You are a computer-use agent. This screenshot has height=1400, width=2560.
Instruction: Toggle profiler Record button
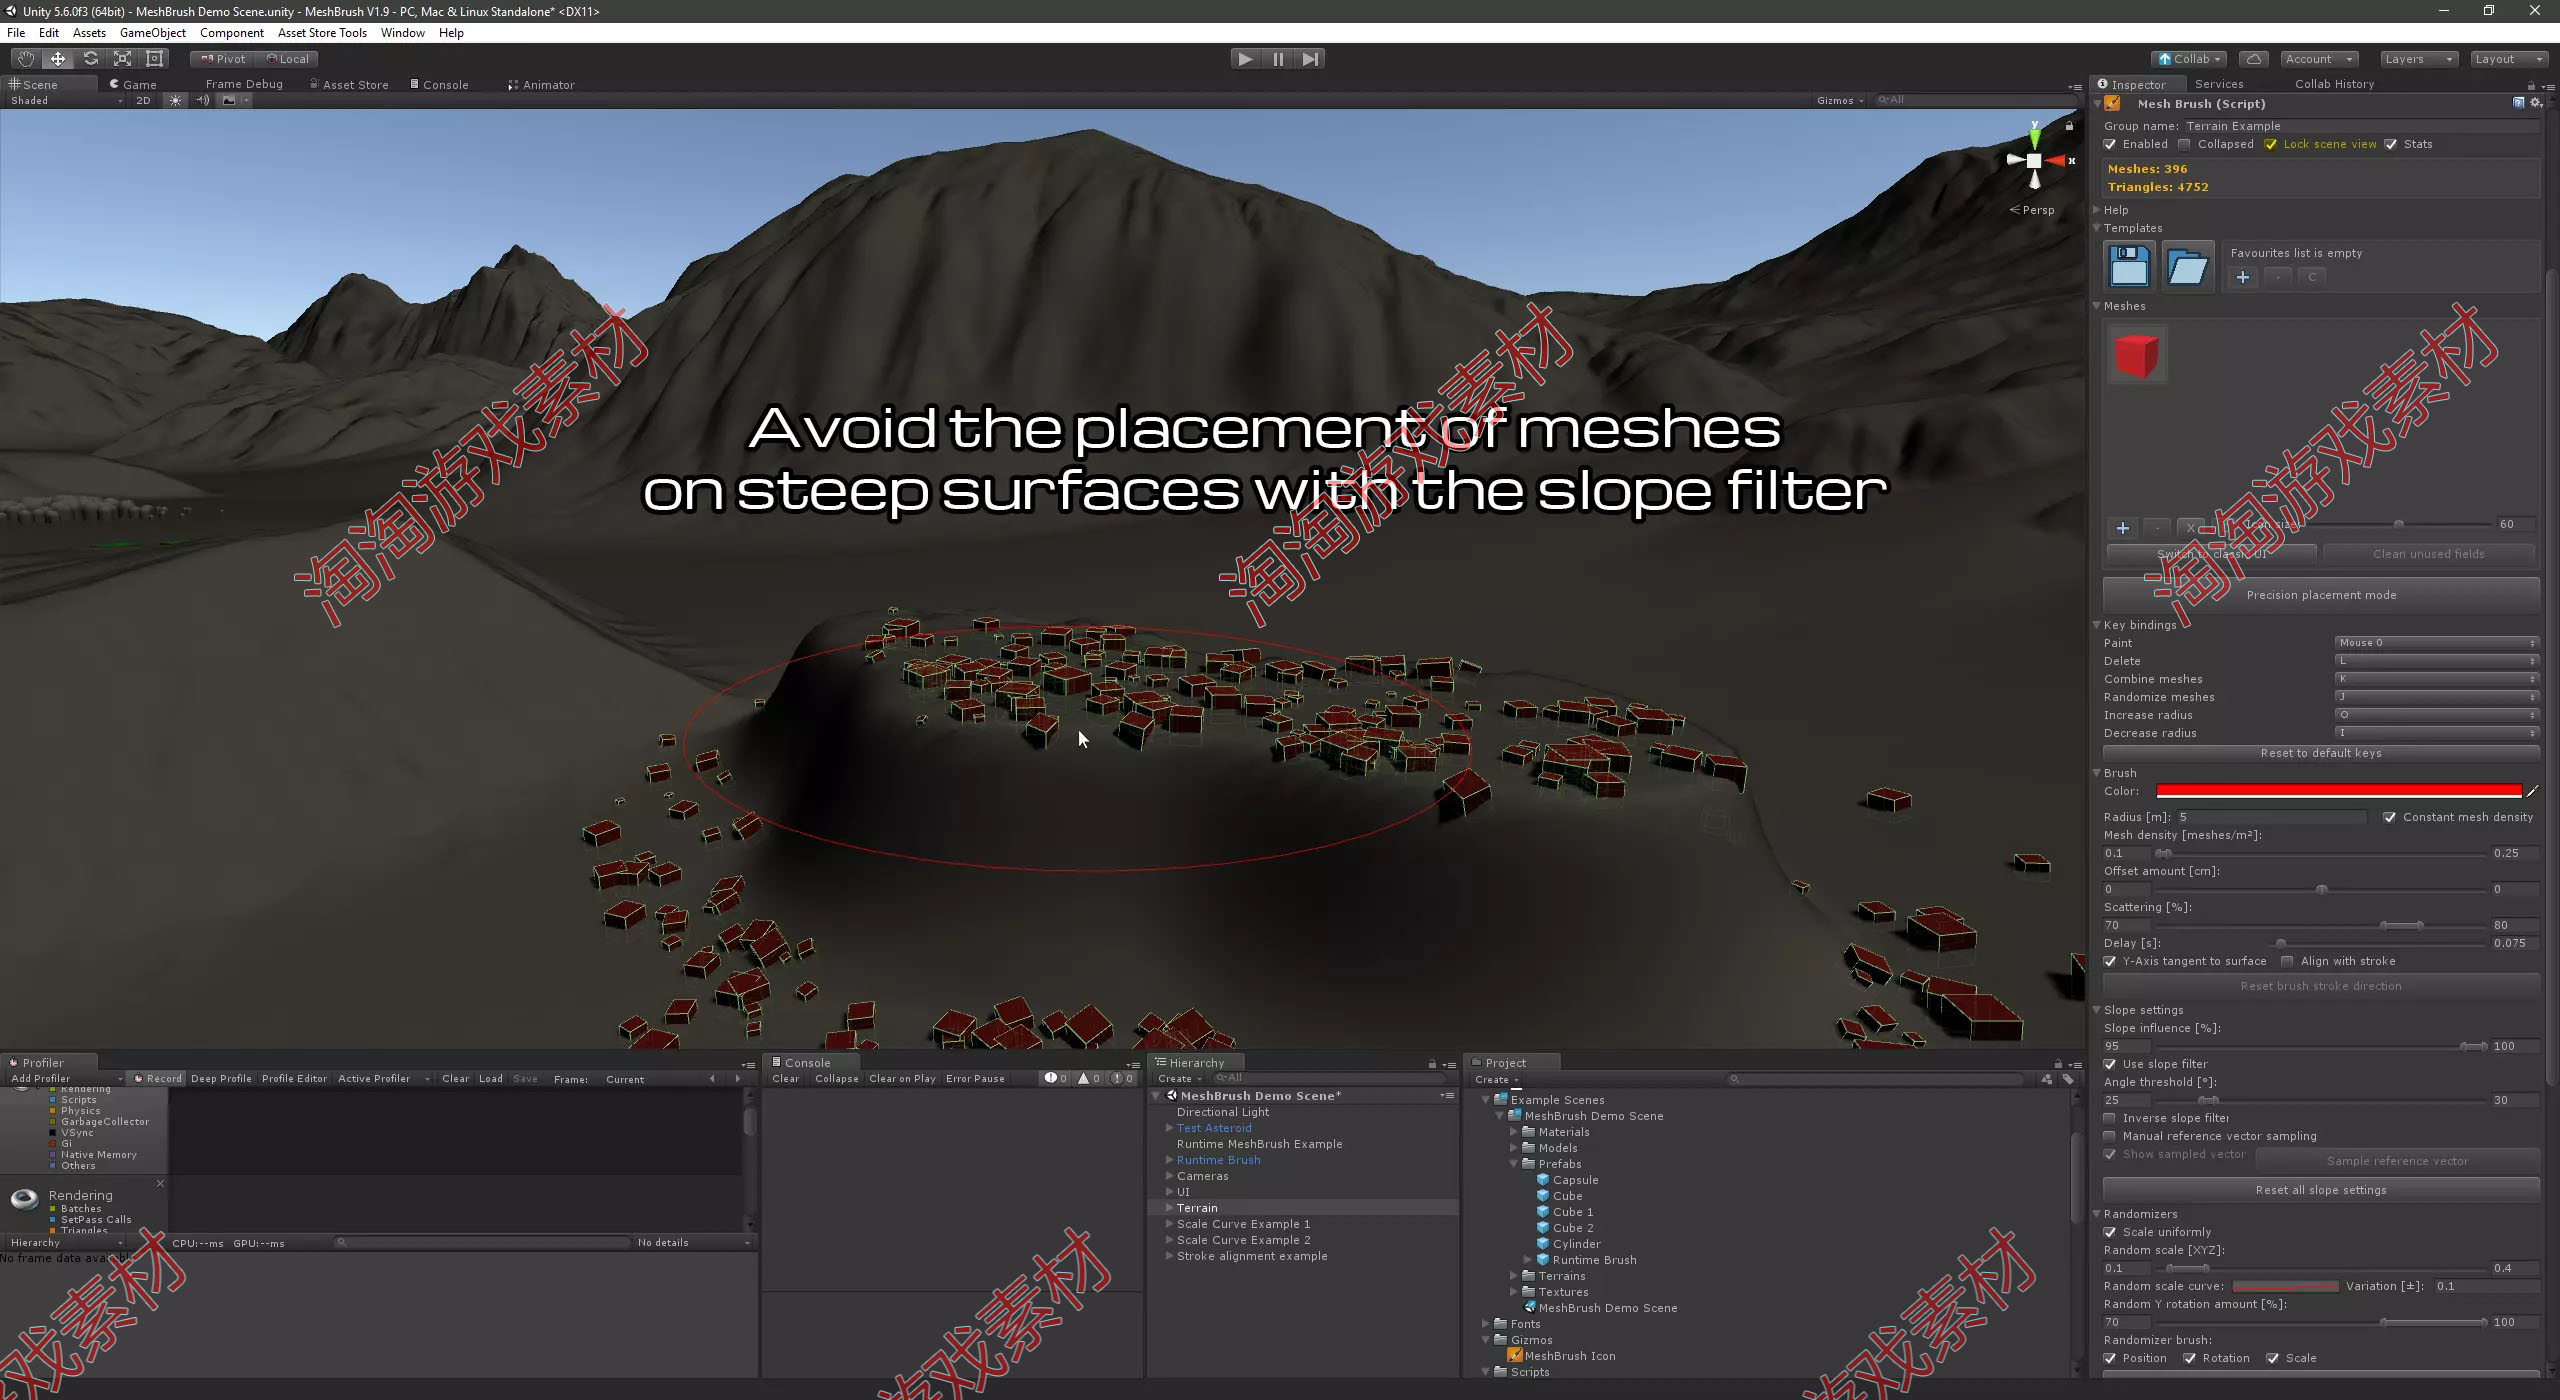[x=158, y=1079]
